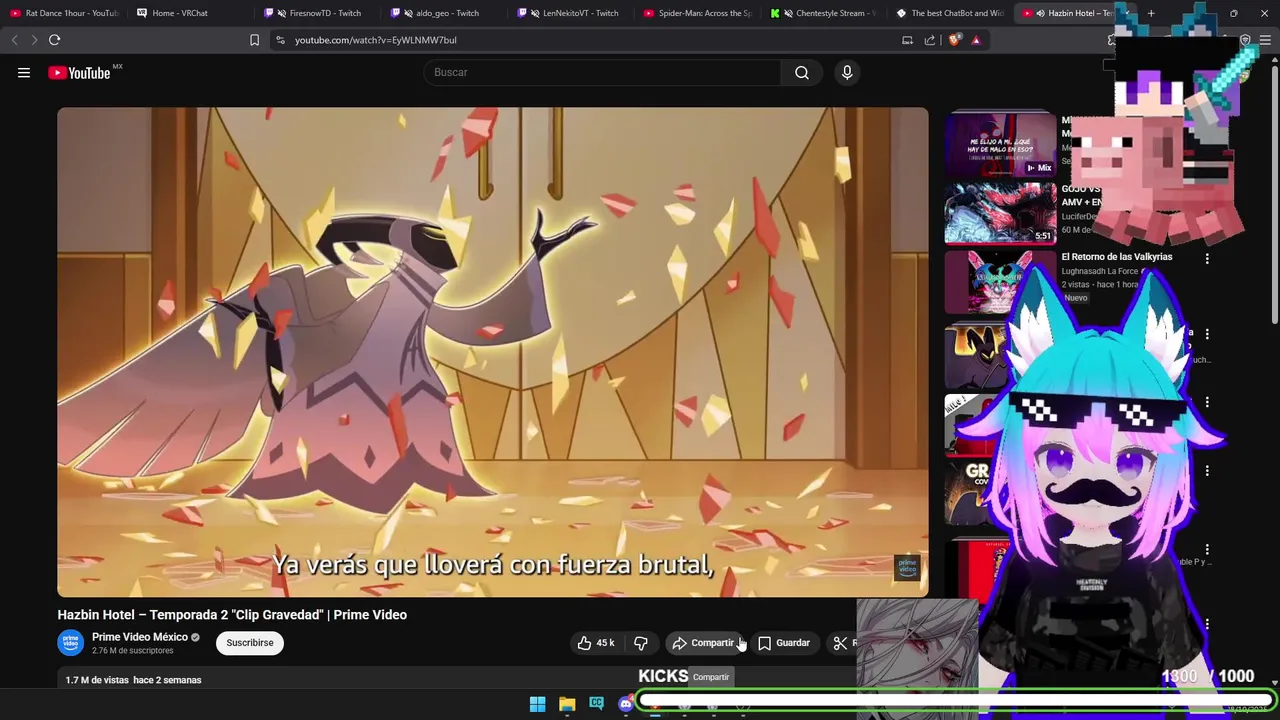
Task: Open Discord from taskbar
Action: [626, 704]
